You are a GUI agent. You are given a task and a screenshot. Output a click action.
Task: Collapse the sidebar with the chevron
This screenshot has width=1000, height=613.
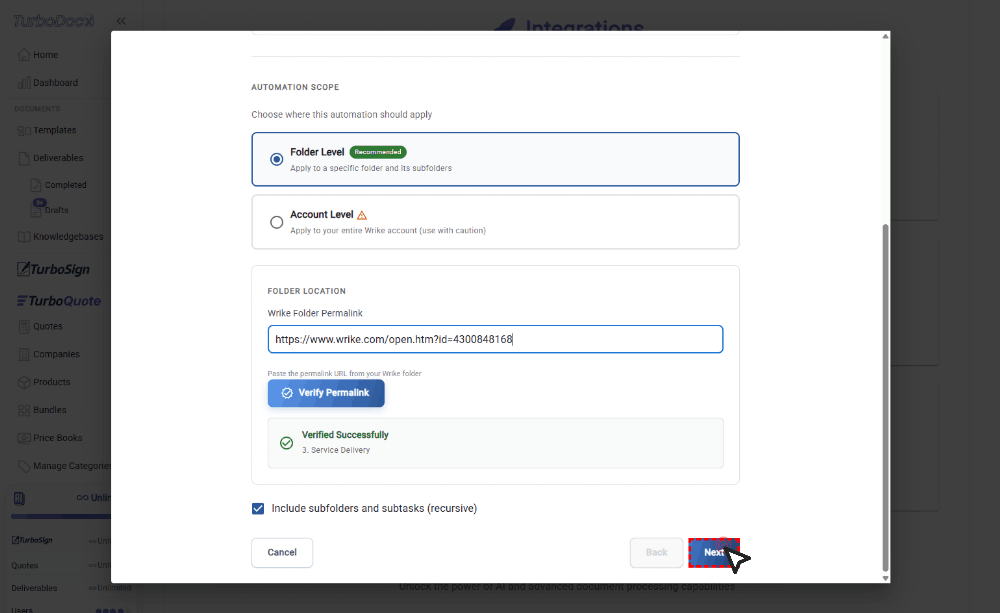[x=121, y=20]
